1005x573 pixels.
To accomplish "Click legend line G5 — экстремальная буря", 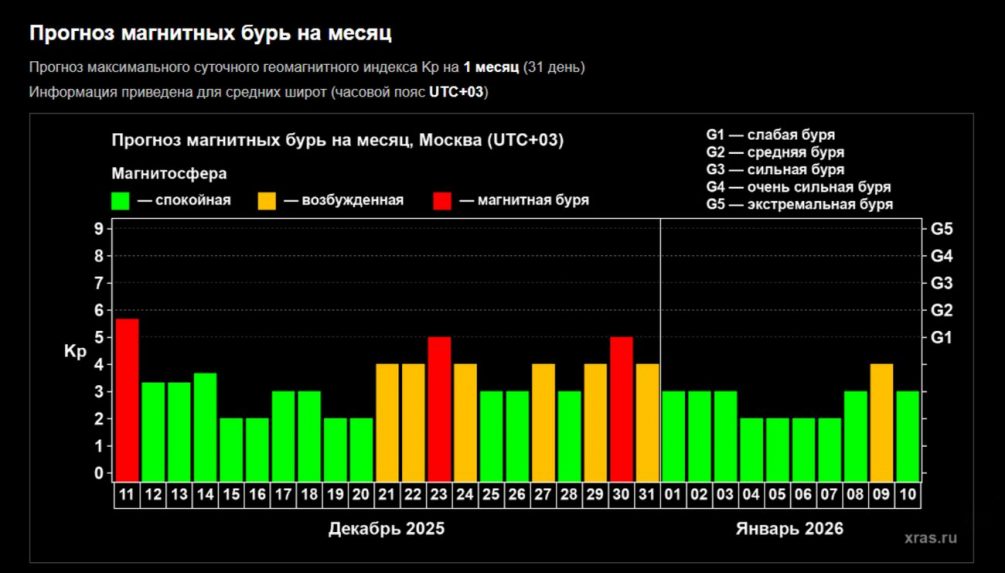I will 799,204.
